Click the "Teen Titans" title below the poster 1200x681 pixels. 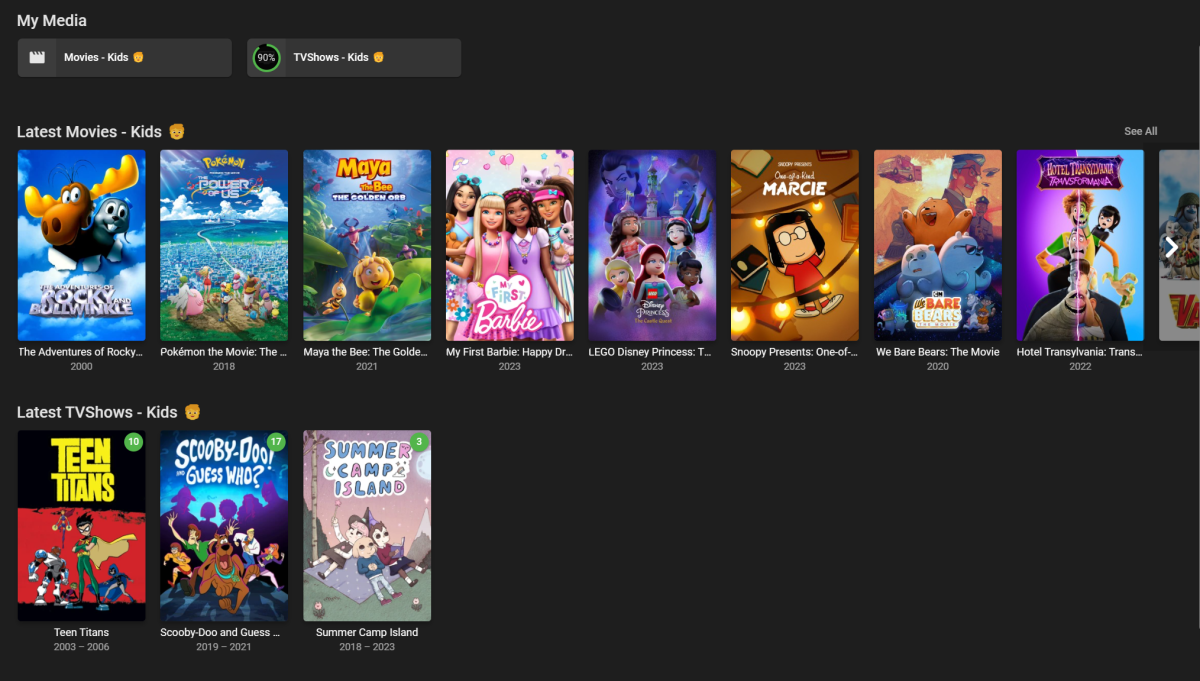point(82,632)
